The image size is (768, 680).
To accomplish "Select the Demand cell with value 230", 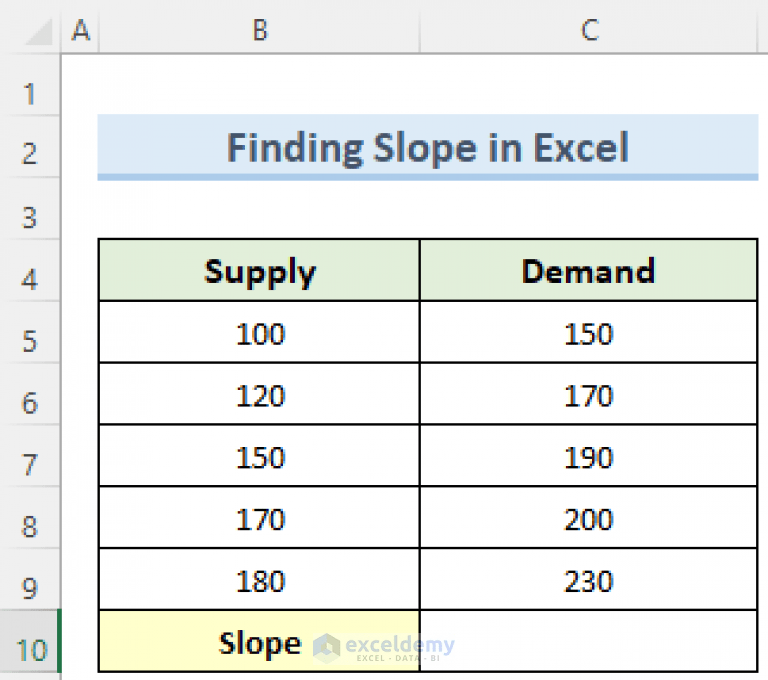I will coord(588,581).
